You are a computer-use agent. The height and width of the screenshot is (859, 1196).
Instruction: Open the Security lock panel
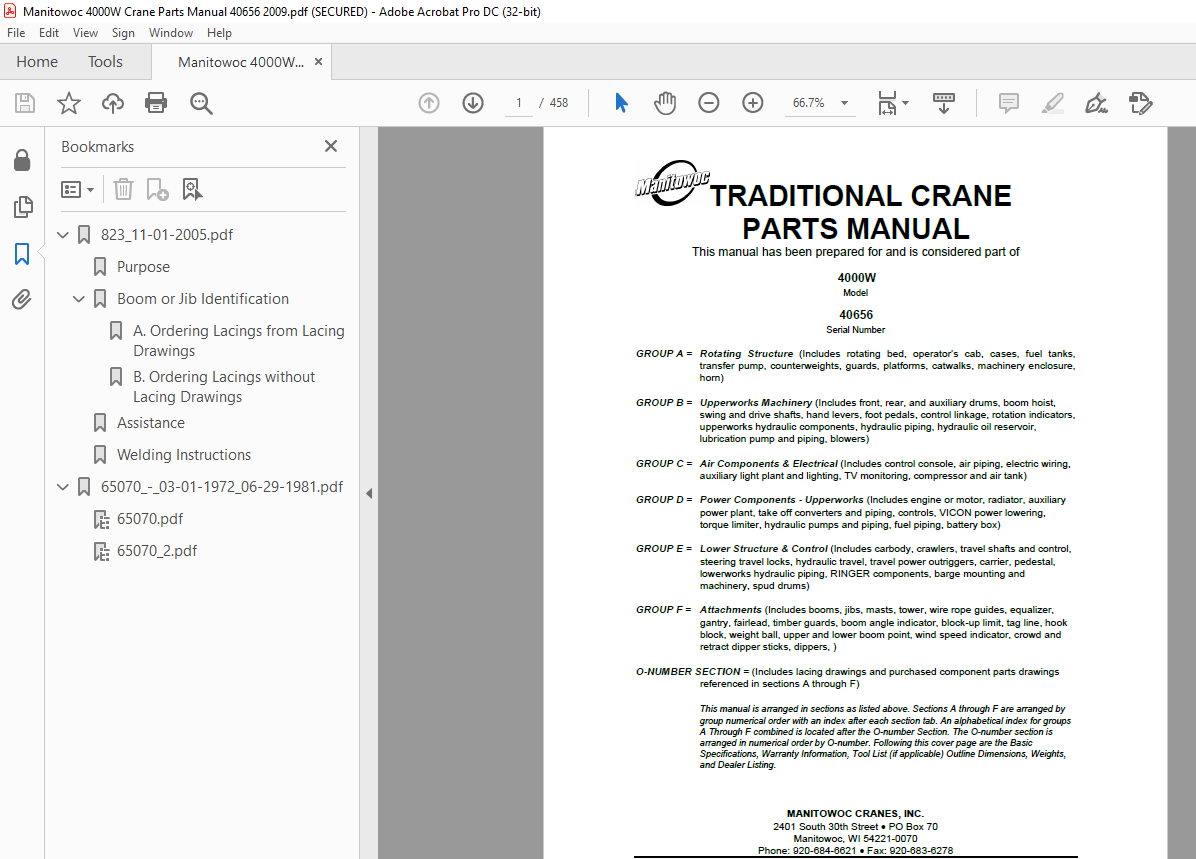point(22,160)
